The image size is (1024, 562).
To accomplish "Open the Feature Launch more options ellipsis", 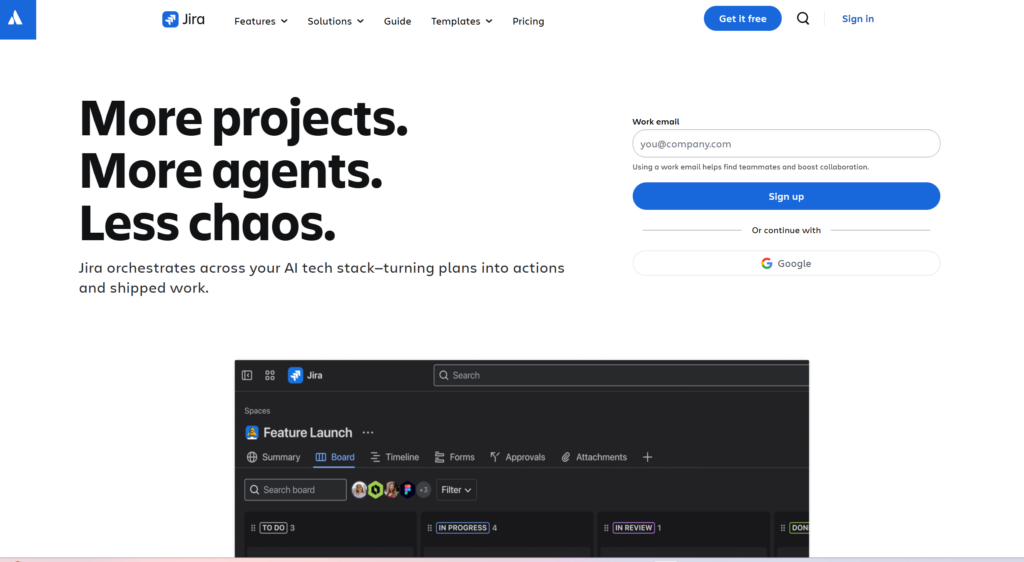I will (x=368, y=433).
